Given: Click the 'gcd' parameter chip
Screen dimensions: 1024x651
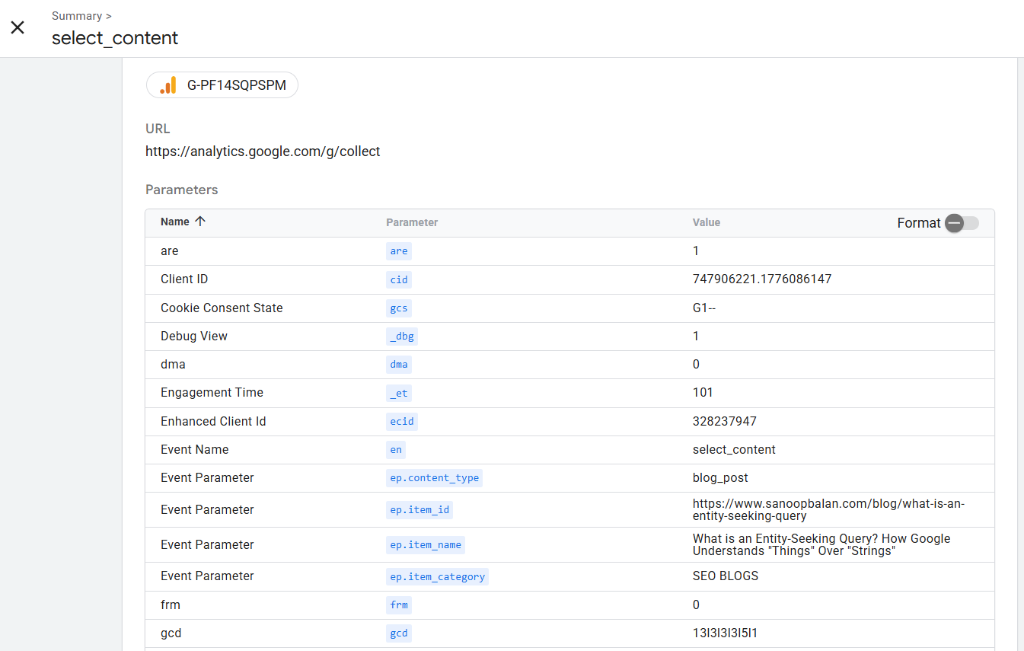Looking at the screenshot, I should [x=398, y=633].
